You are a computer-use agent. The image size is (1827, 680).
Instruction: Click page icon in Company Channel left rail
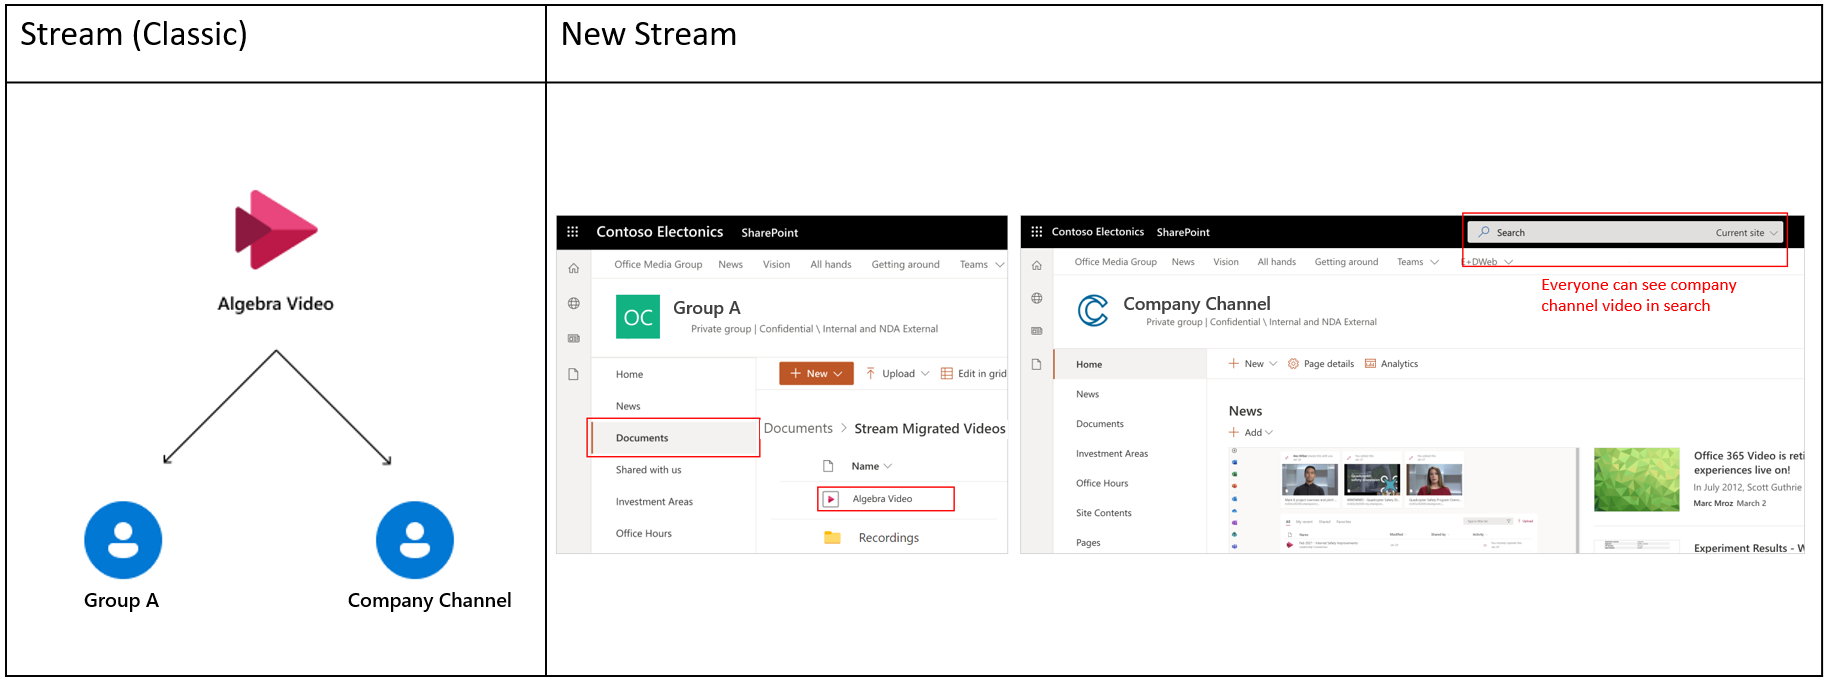click(1037, 364)
